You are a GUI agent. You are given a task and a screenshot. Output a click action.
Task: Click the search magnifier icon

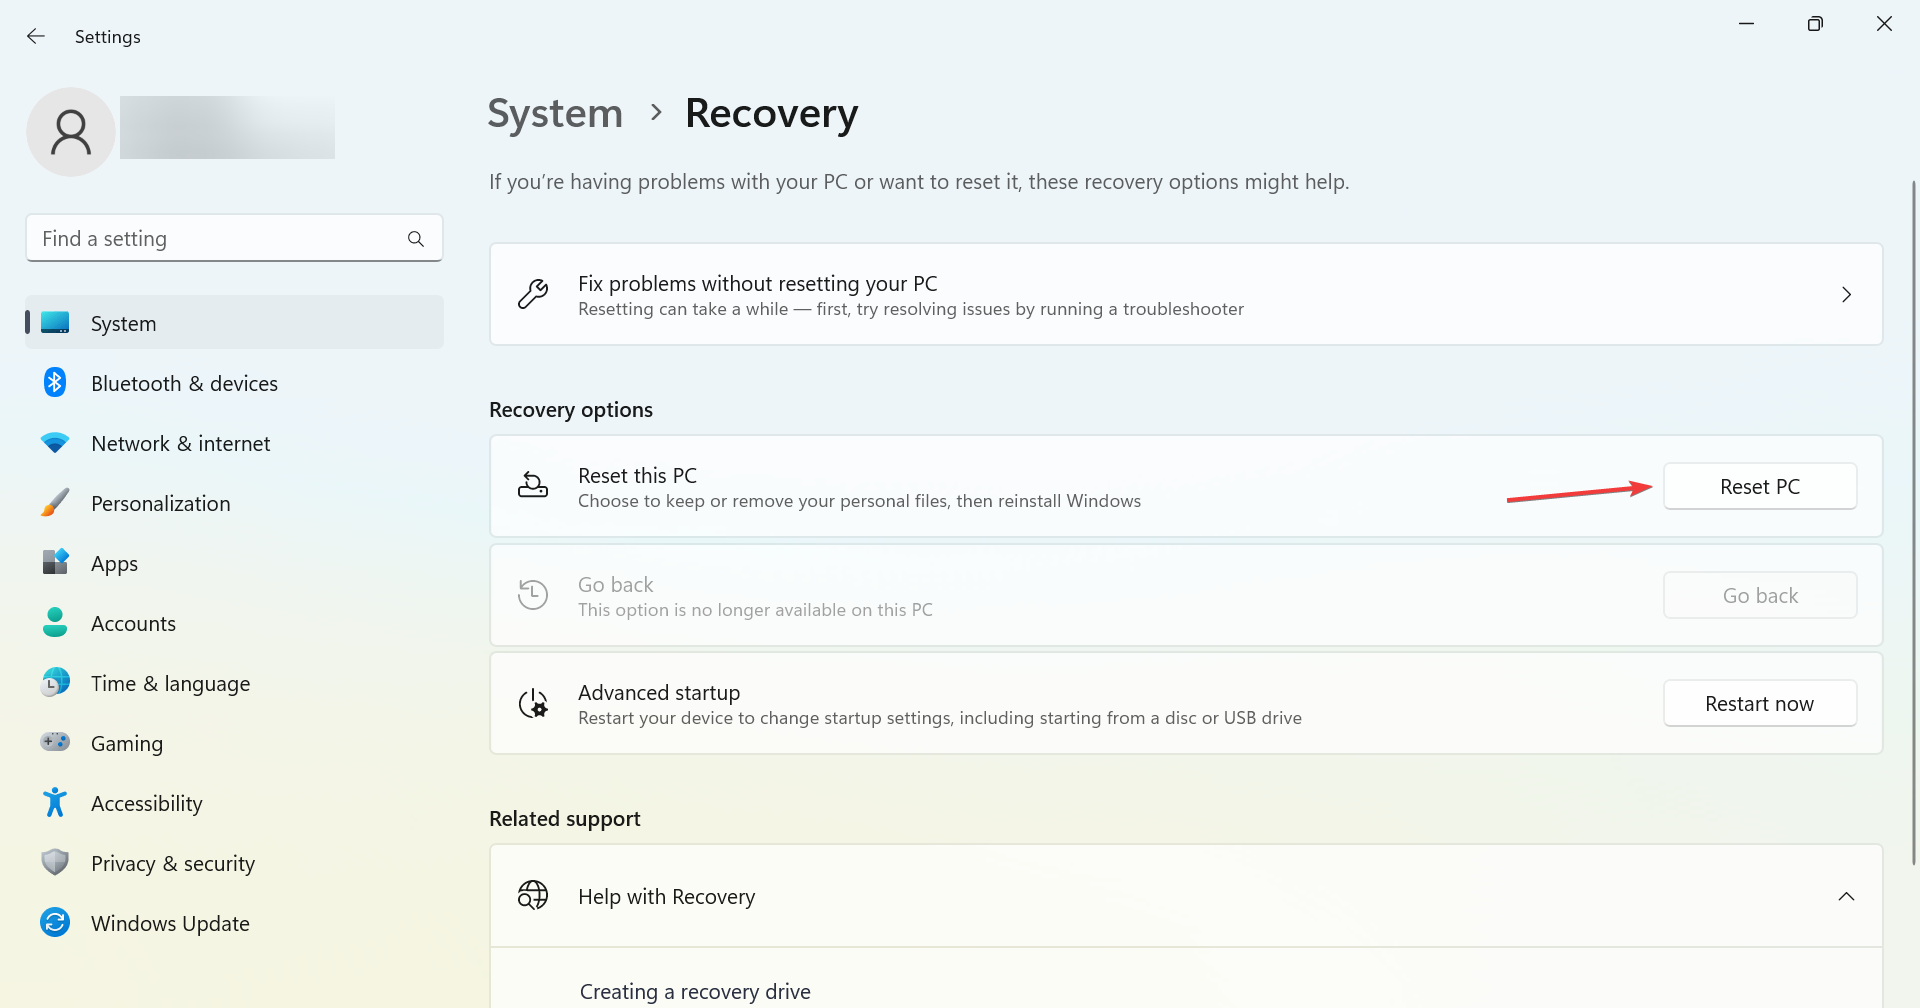[416, 239]
